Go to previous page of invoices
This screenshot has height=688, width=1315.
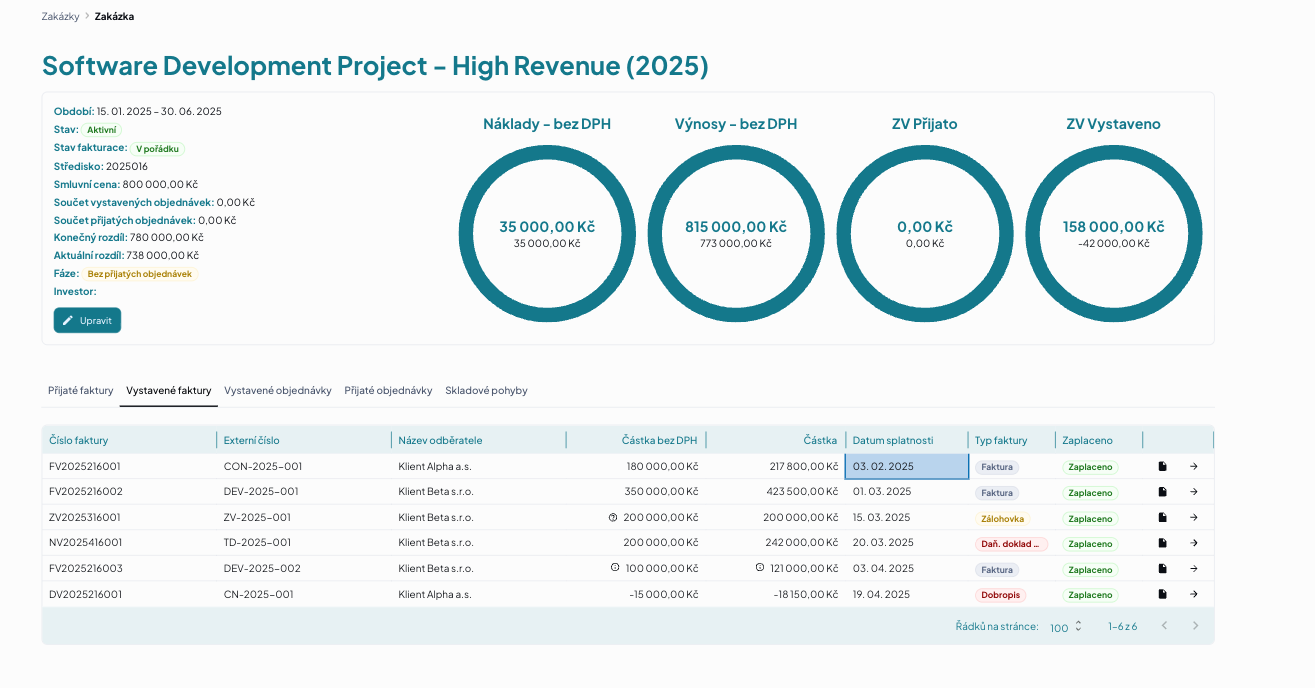tap(1164, 626)
